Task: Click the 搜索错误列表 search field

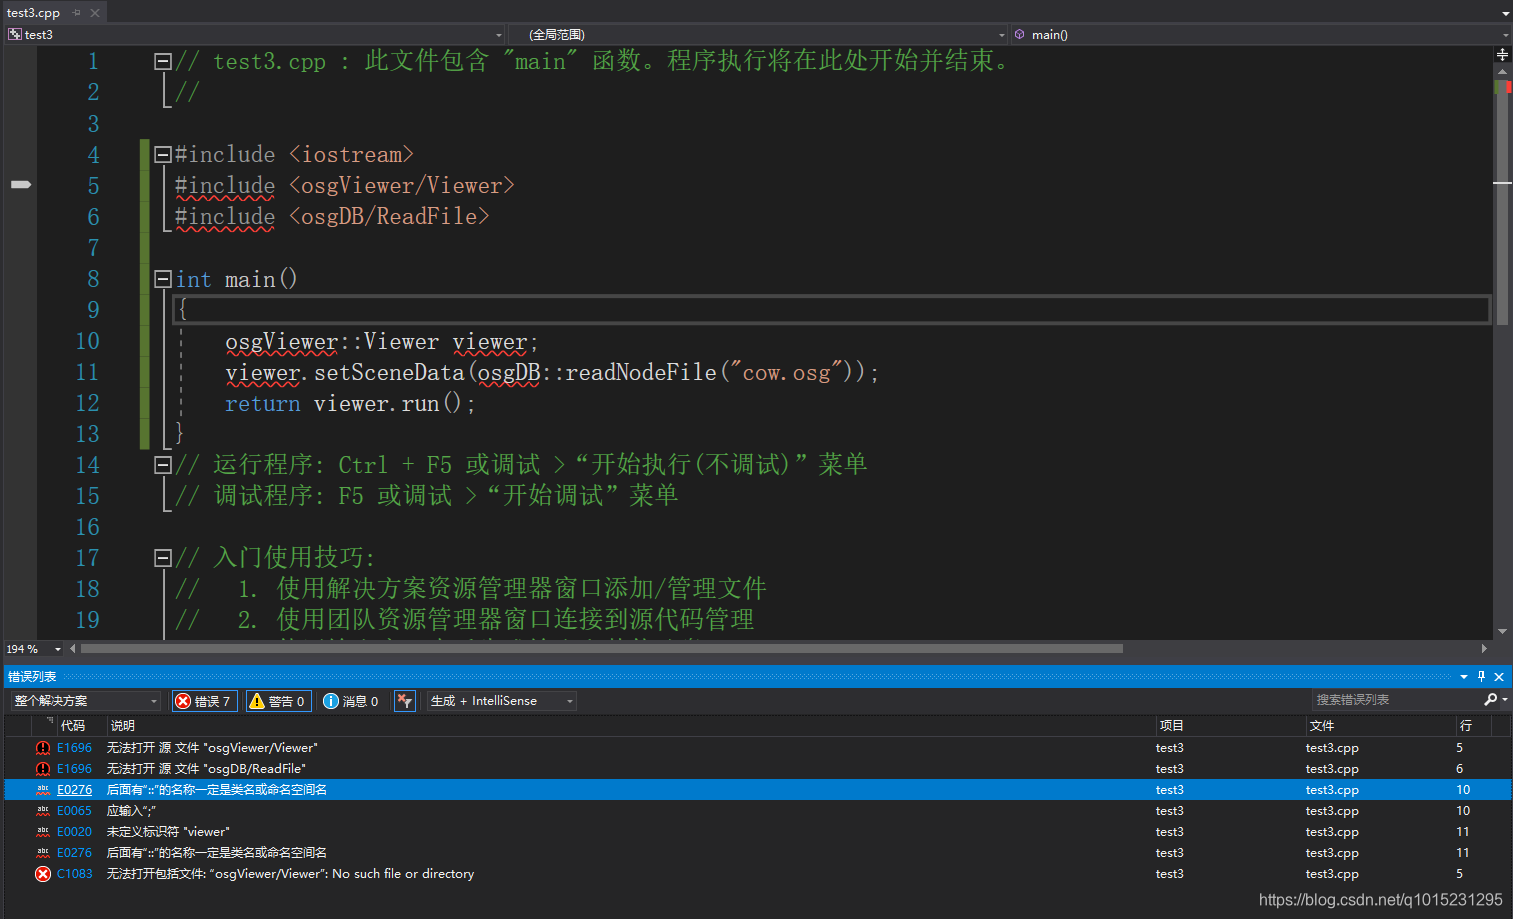Action: [1396, 700]
